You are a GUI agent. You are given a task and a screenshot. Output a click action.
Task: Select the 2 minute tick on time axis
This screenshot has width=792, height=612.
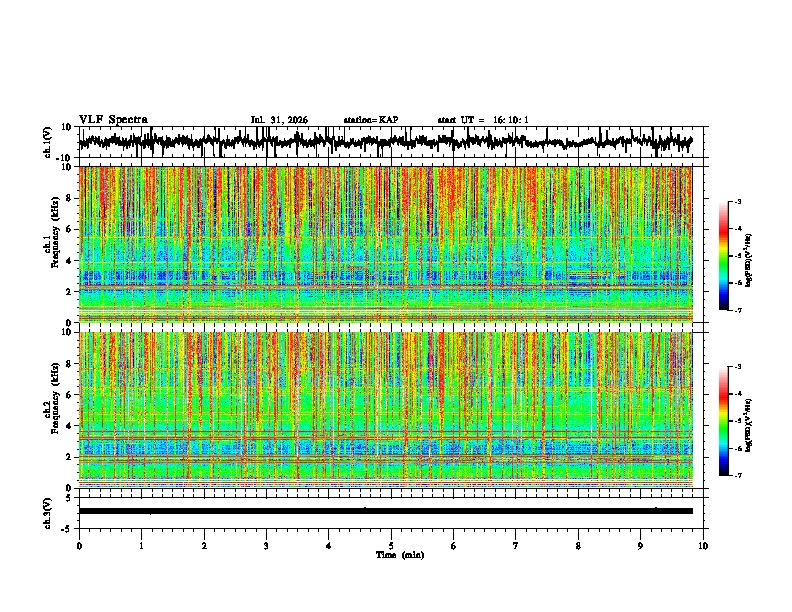click(204, 546)
